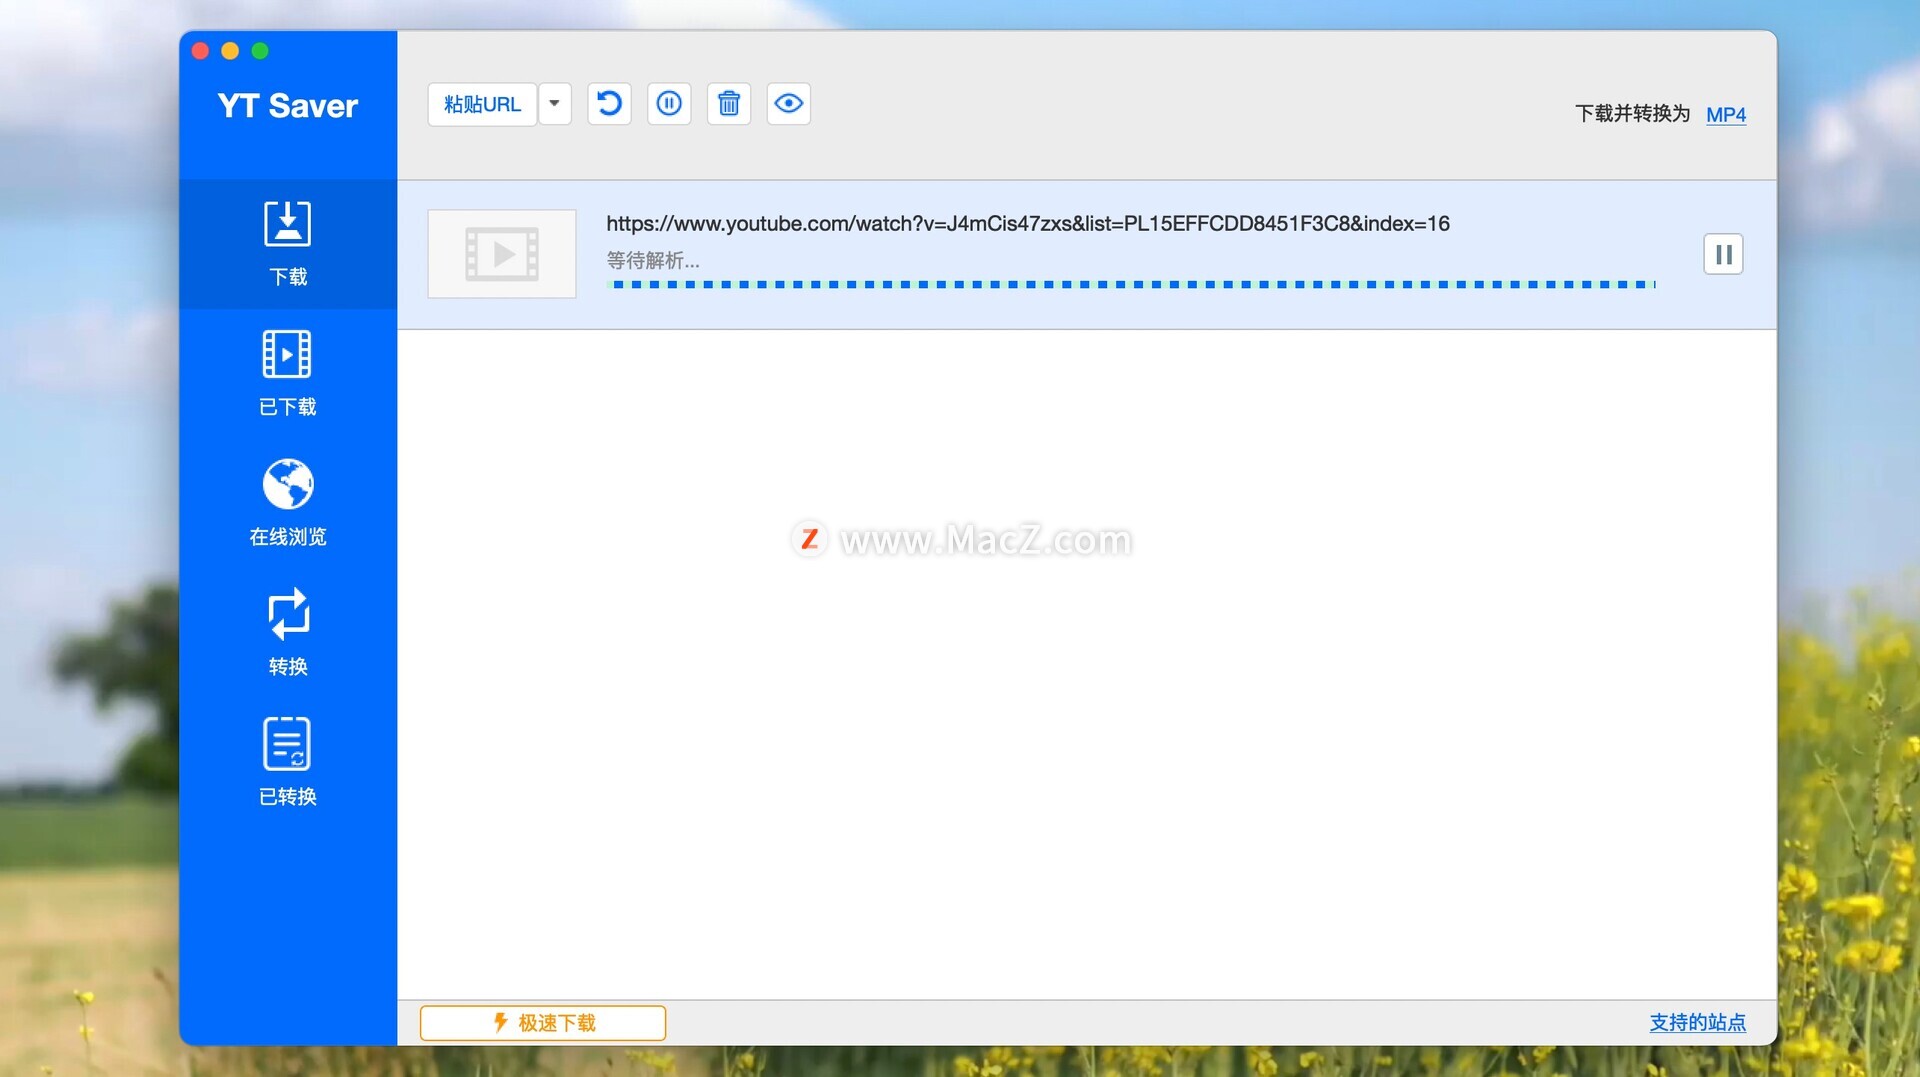Delete downloads with the trash can icon
This screenshot has height=1077, width=1920.
tap(729, 104)
